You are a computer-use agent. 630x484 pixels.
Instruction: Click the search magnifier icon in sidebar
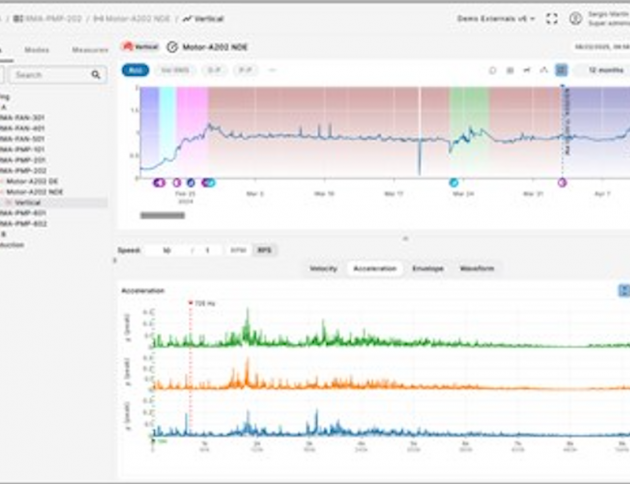pyautogui.click(x=96, y=75)
